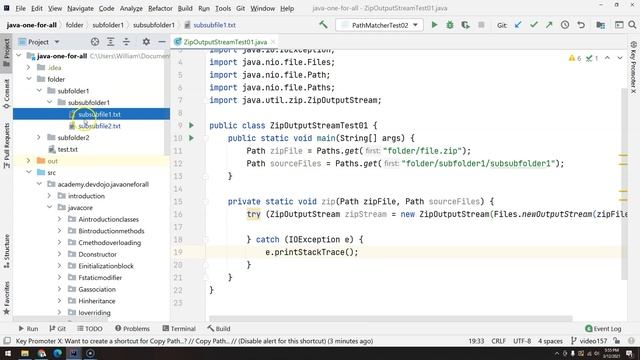Open the Refactor menu

[160, 8]
